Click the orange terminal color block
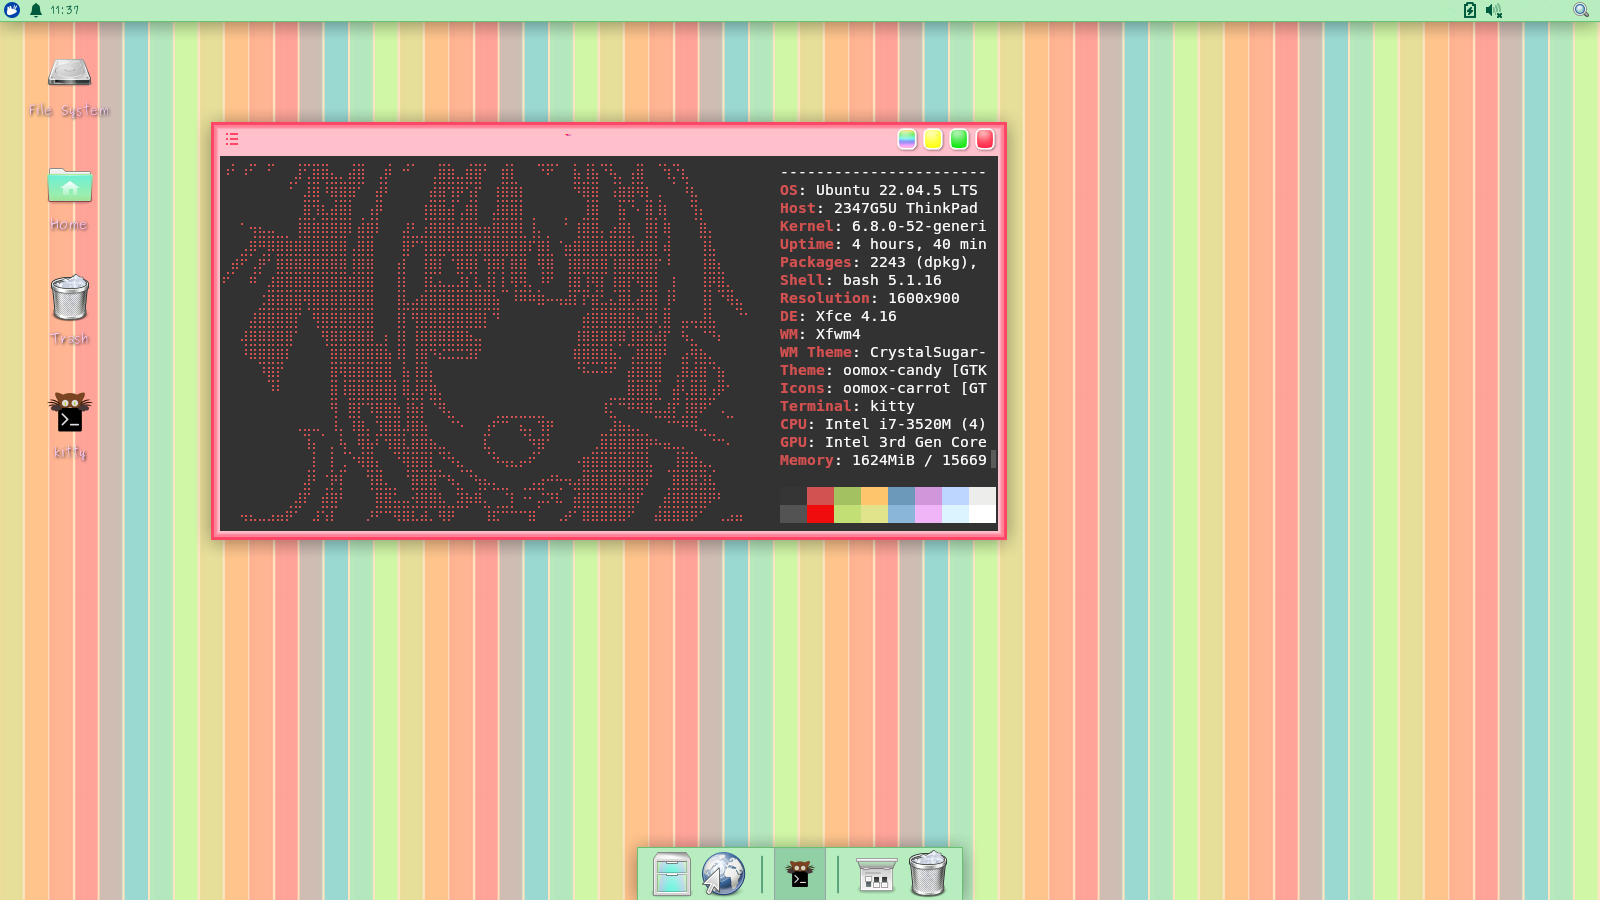1600x900 pixels. pos(874,496)
